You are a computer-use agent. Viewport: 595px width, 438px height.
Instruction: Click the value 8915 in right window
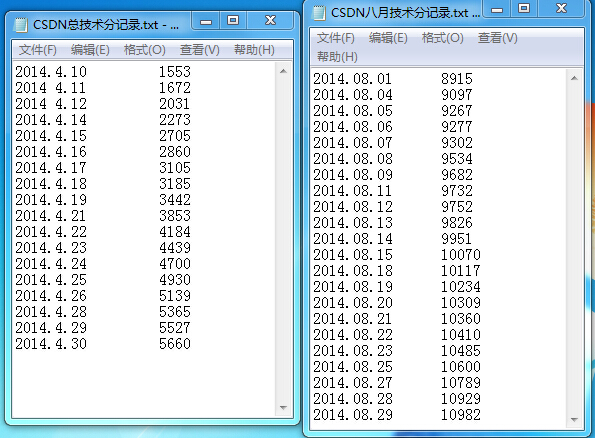pos(456,79)
